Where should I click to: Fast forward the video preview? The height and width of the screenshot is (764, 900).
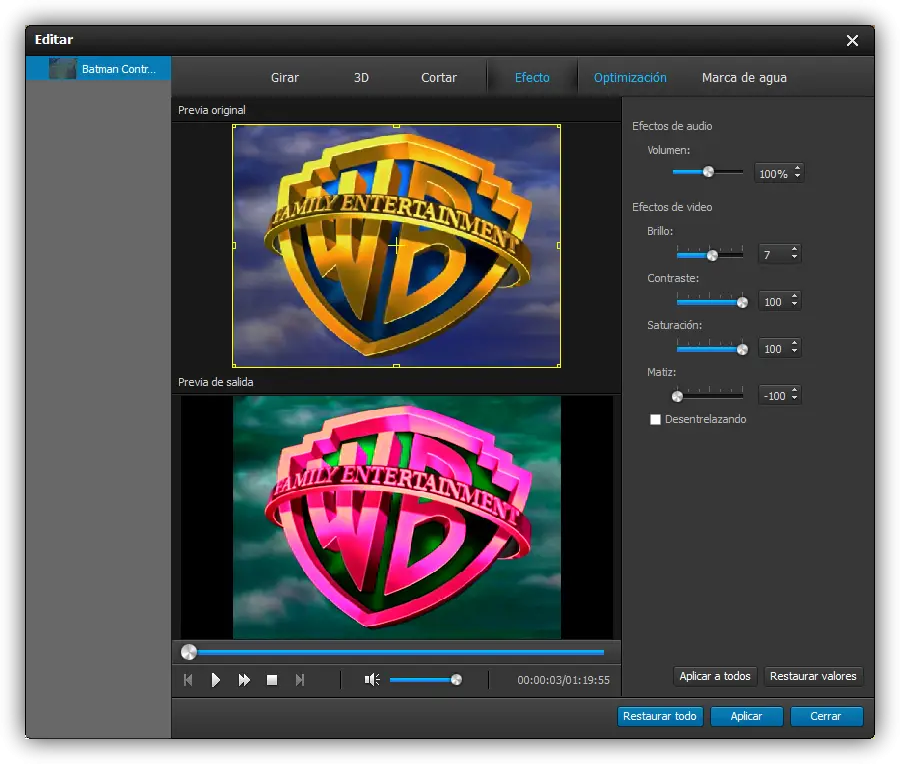(x=244, y=680)
